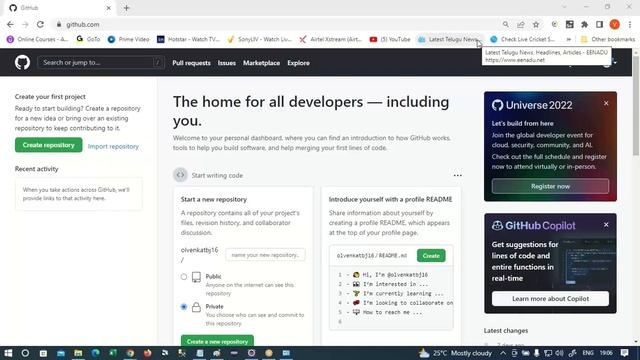Open the Windows Start menu
Screen dimensions: 640x360
[x=8, y=353]
